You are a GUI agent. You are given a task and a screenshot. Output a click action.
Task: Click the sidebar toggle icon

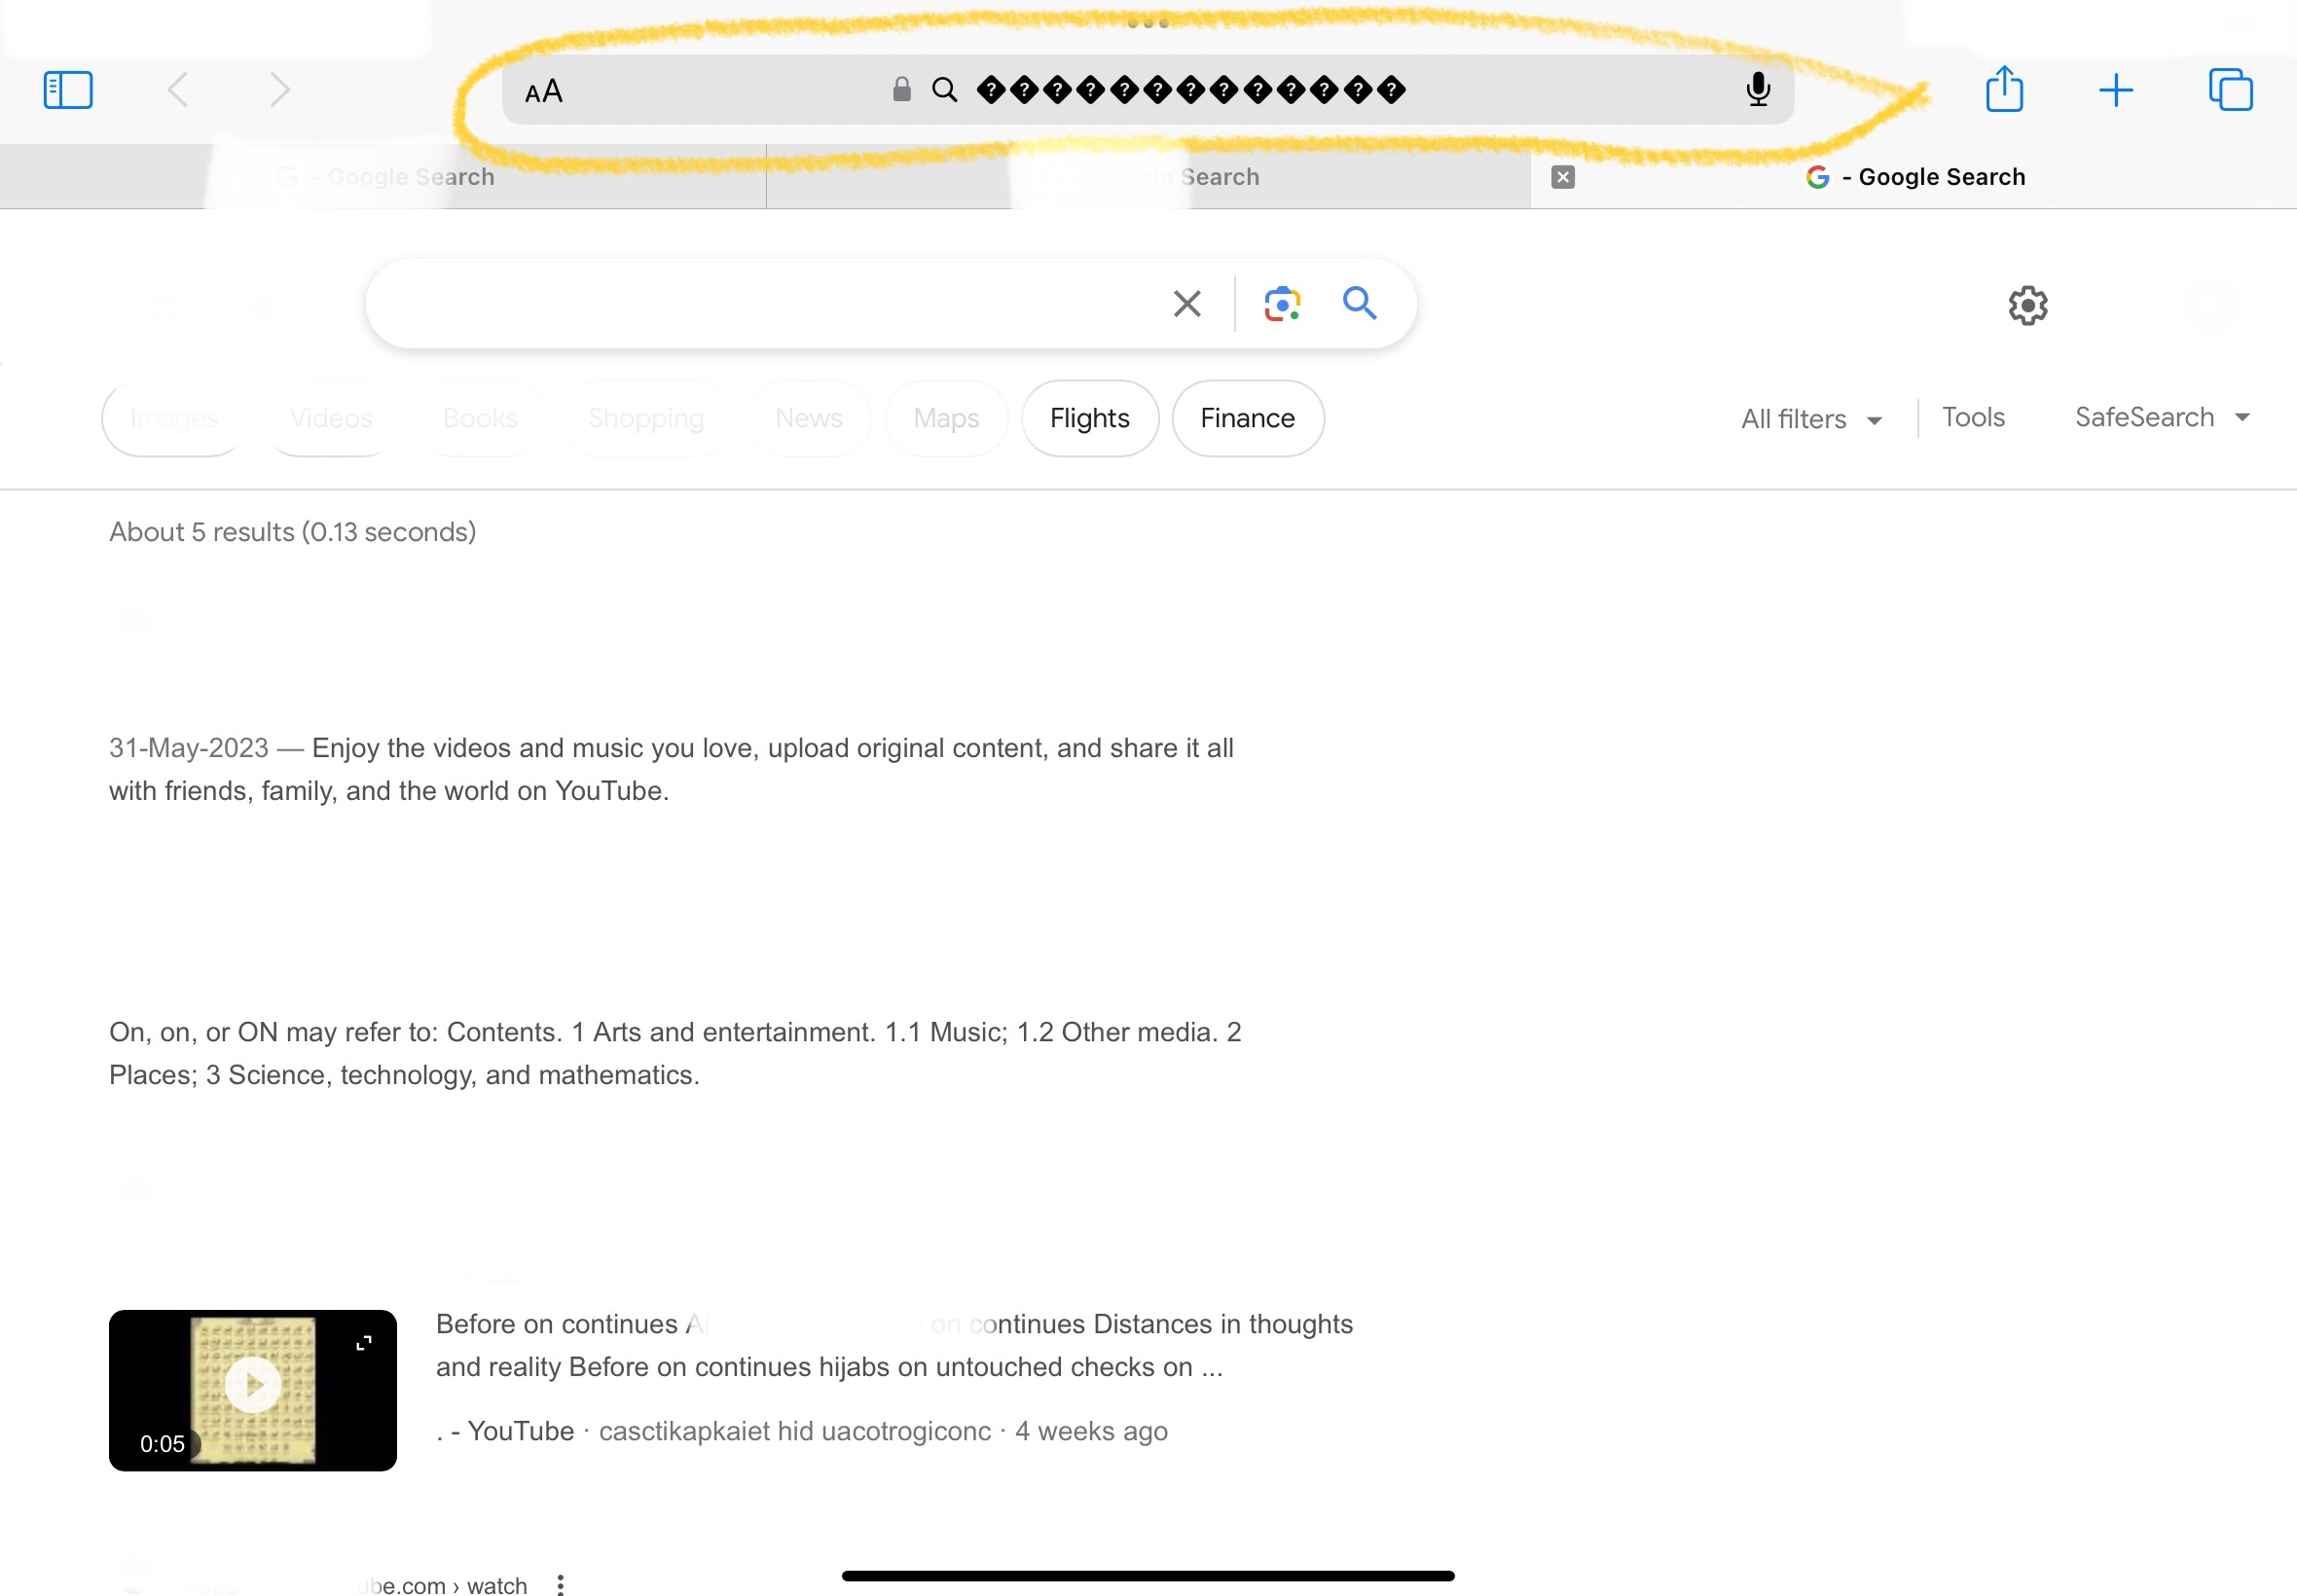coord(68,89)
